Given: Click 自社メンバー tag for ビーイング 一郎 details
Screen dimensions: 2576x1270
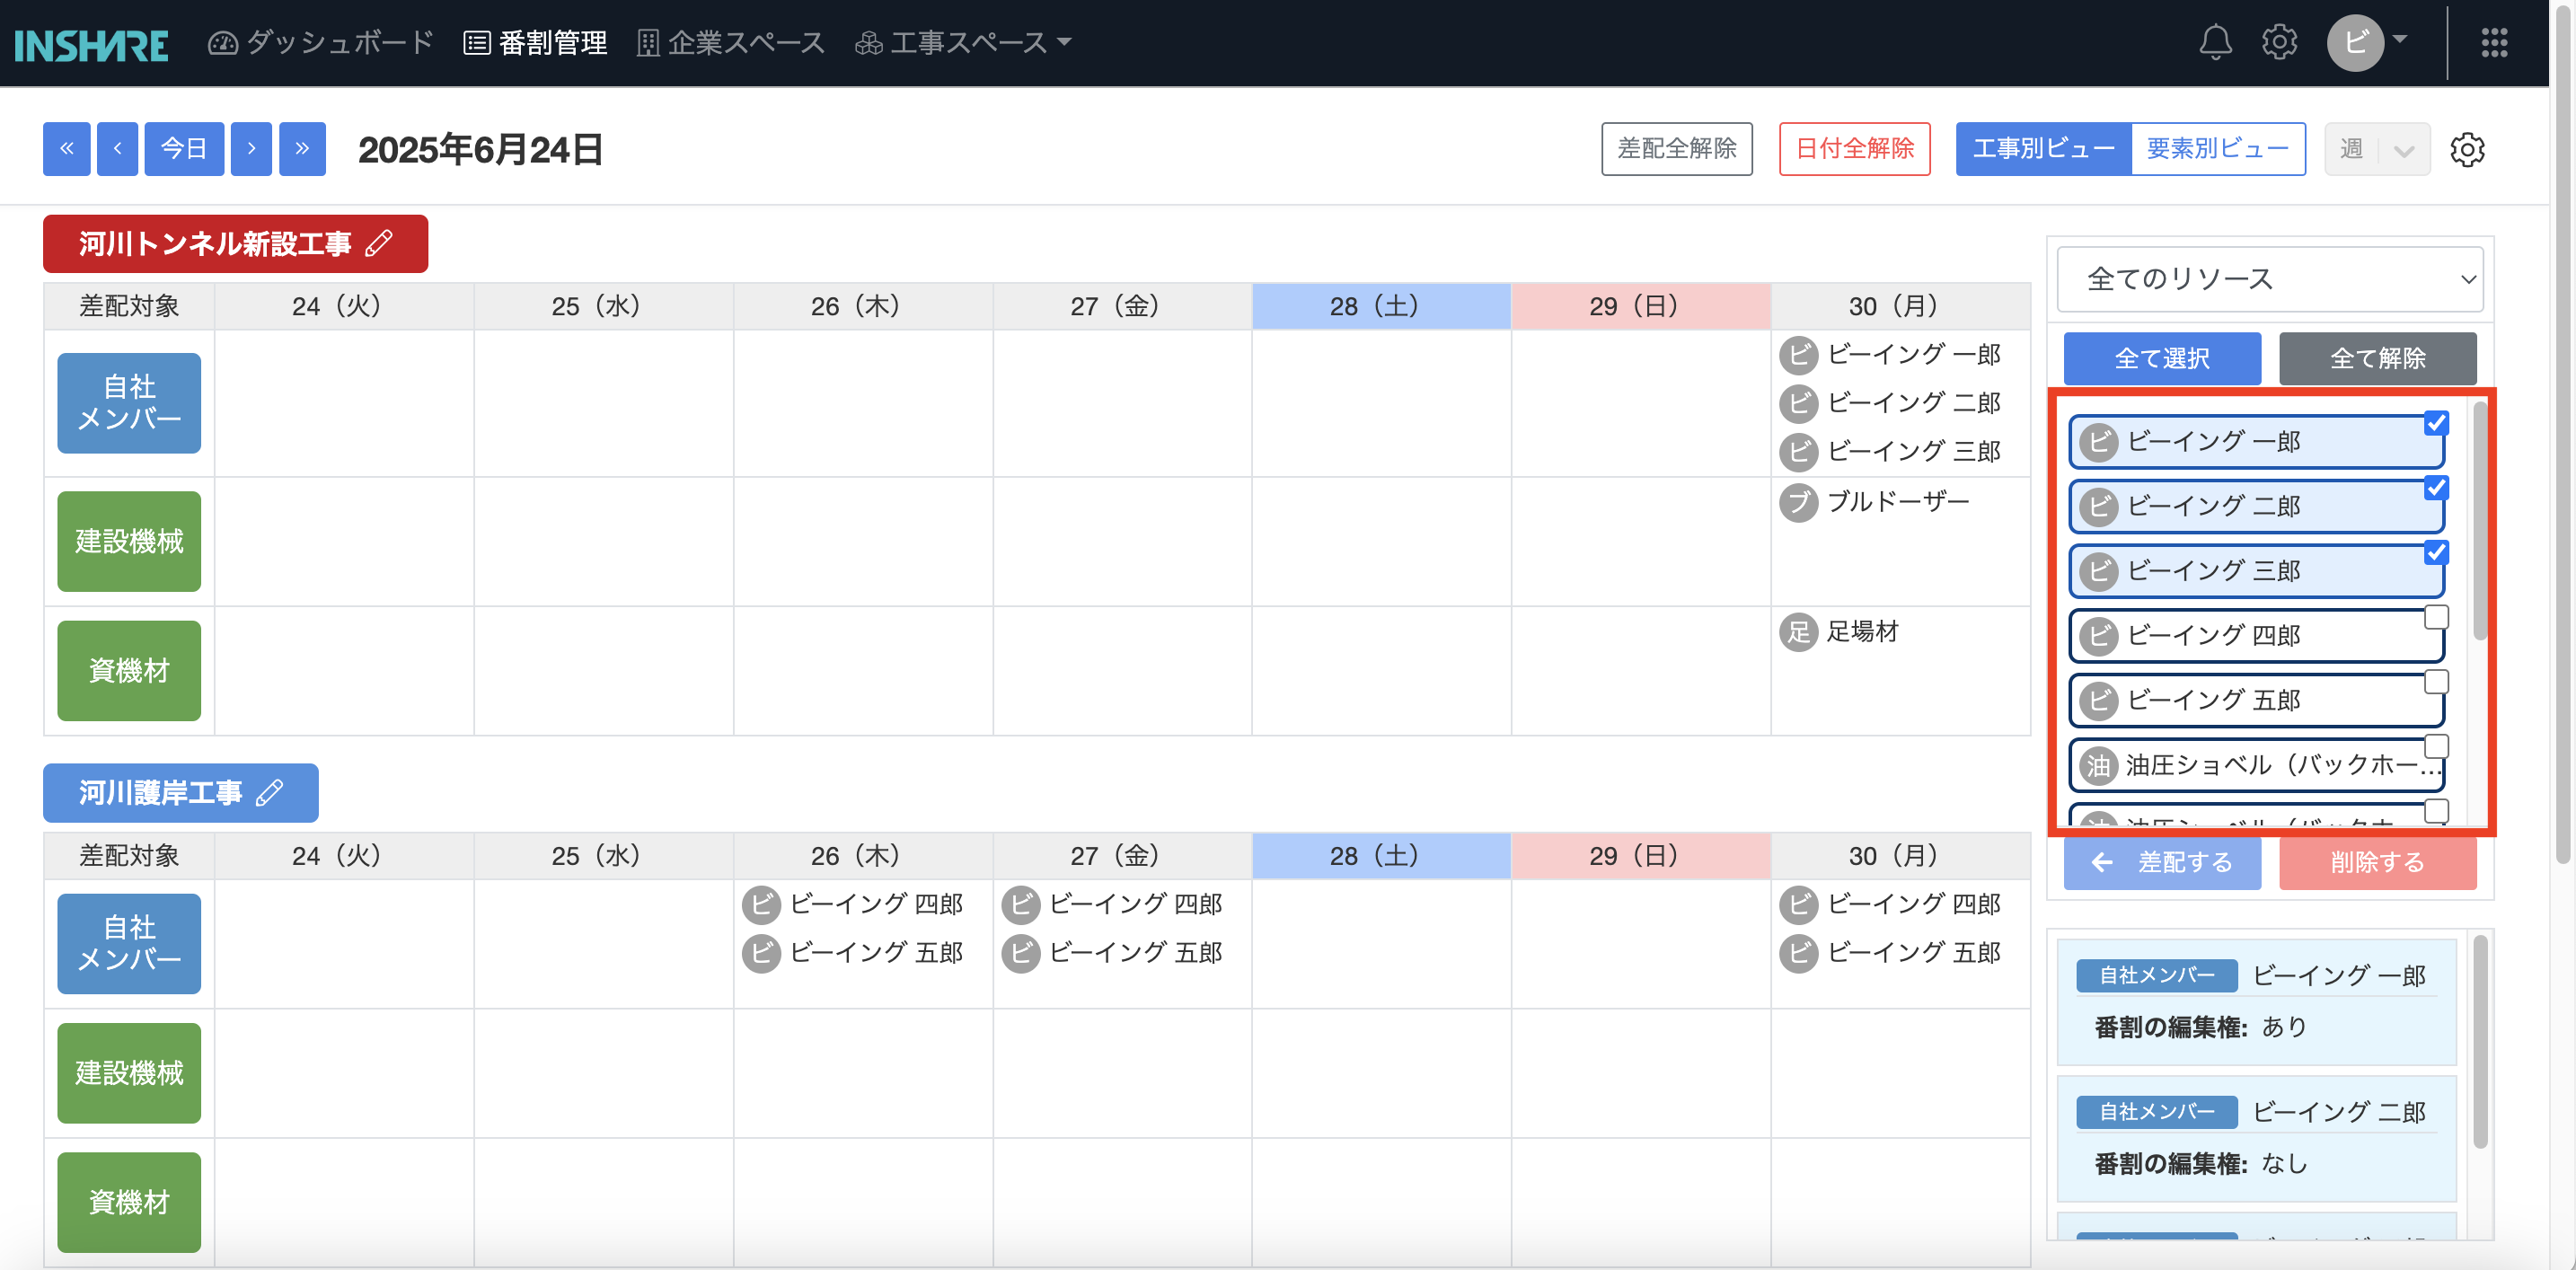Looking at the screenshot, I should [x=2157, y=975].
